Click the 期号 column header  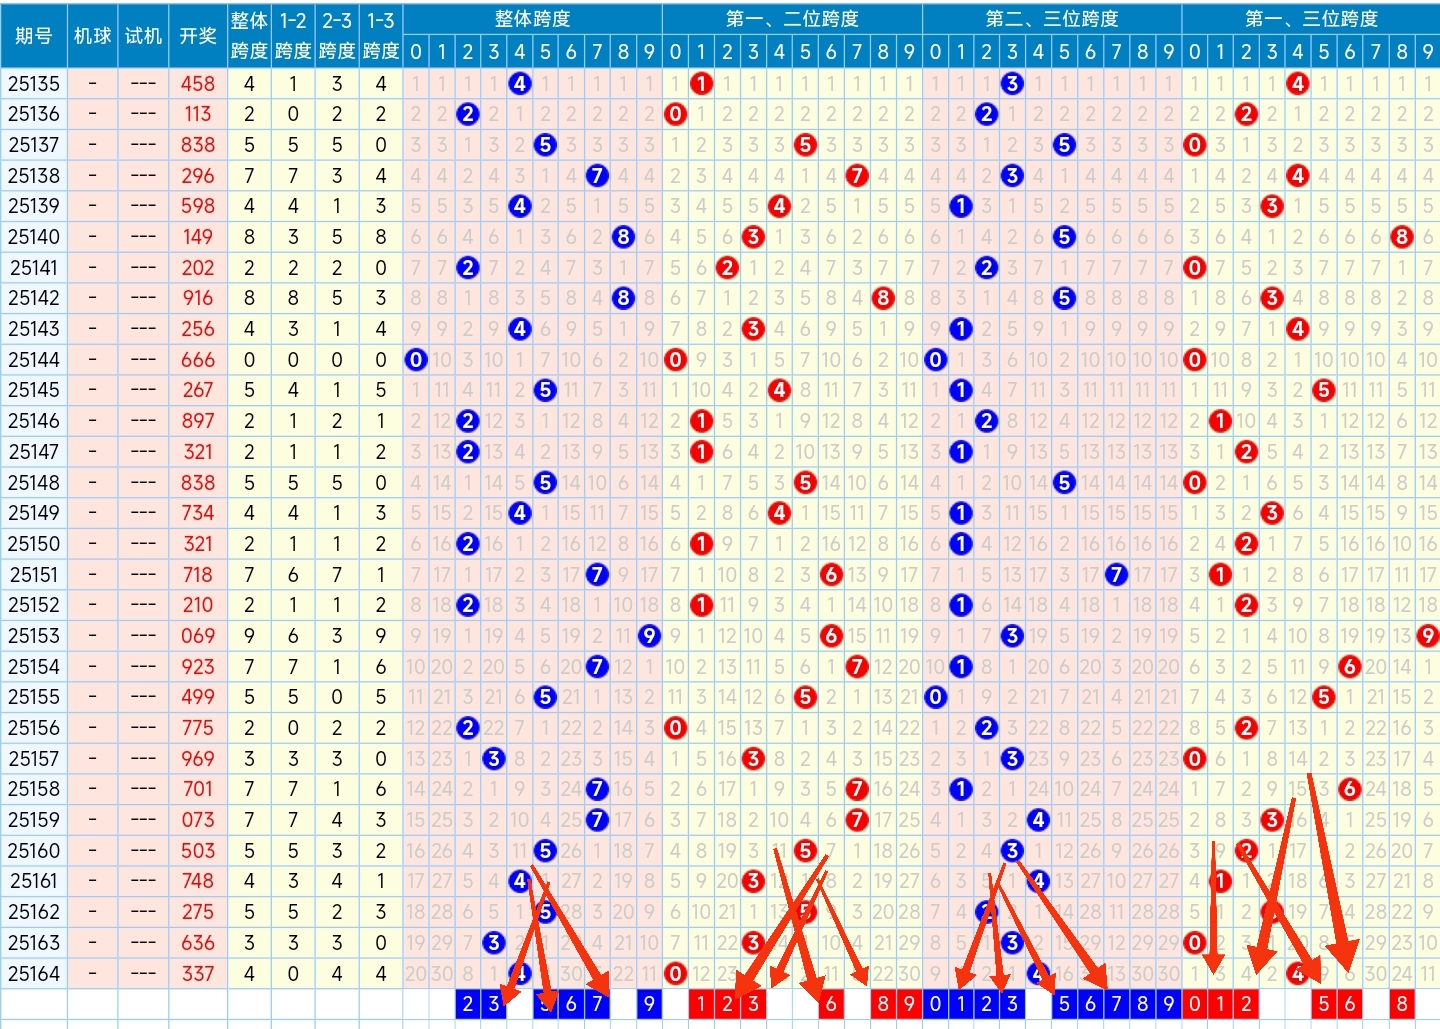[34, 35]
